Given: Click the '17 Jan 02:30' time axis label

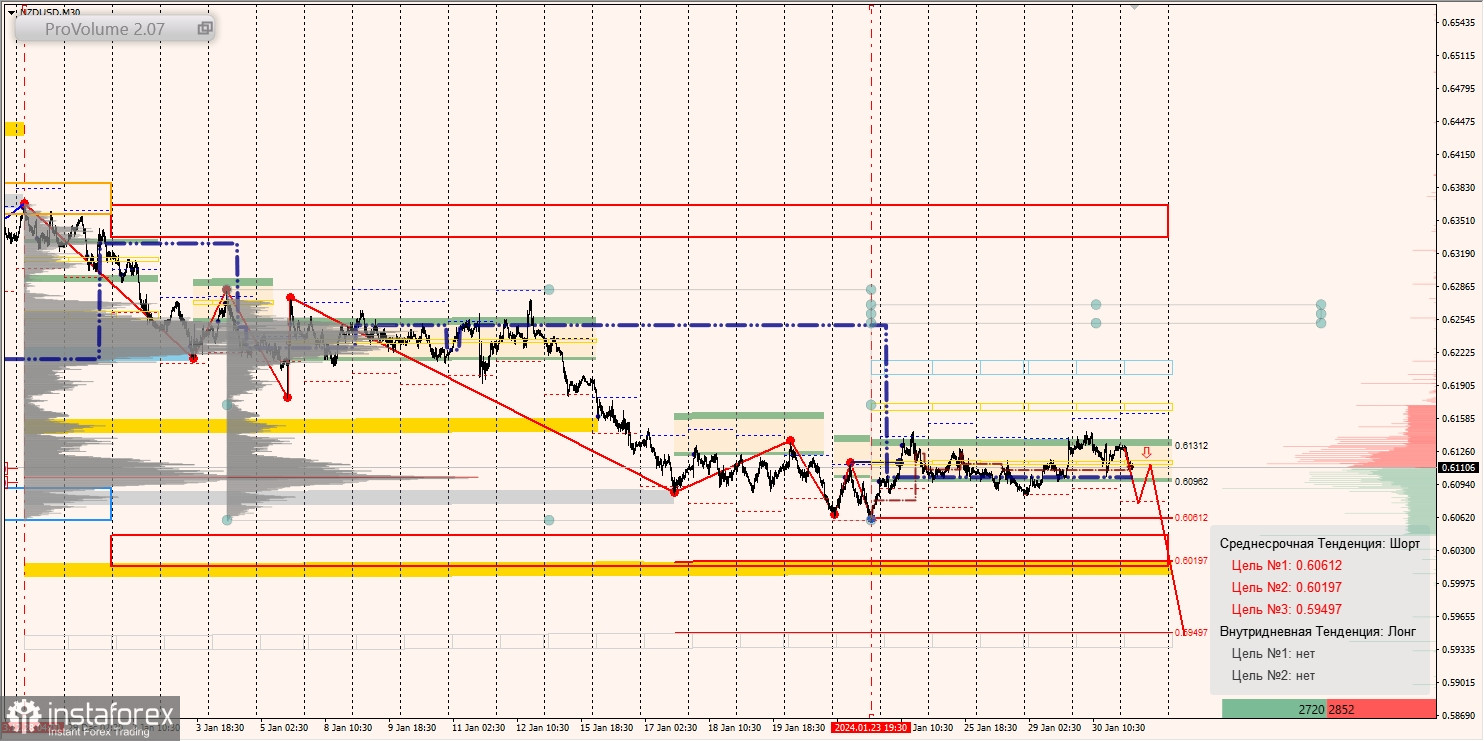Looking at the screenshot, I should pyautogui.click(x=669, y=727).
